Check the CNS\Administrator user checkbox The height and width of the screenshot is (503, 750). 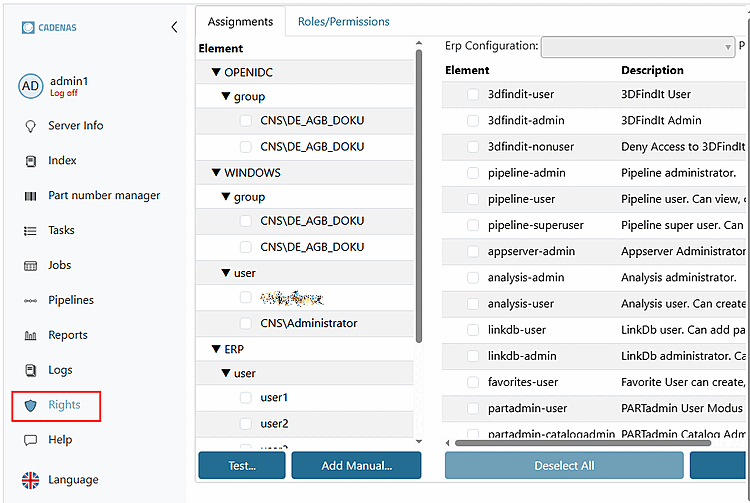pos(246,323)
